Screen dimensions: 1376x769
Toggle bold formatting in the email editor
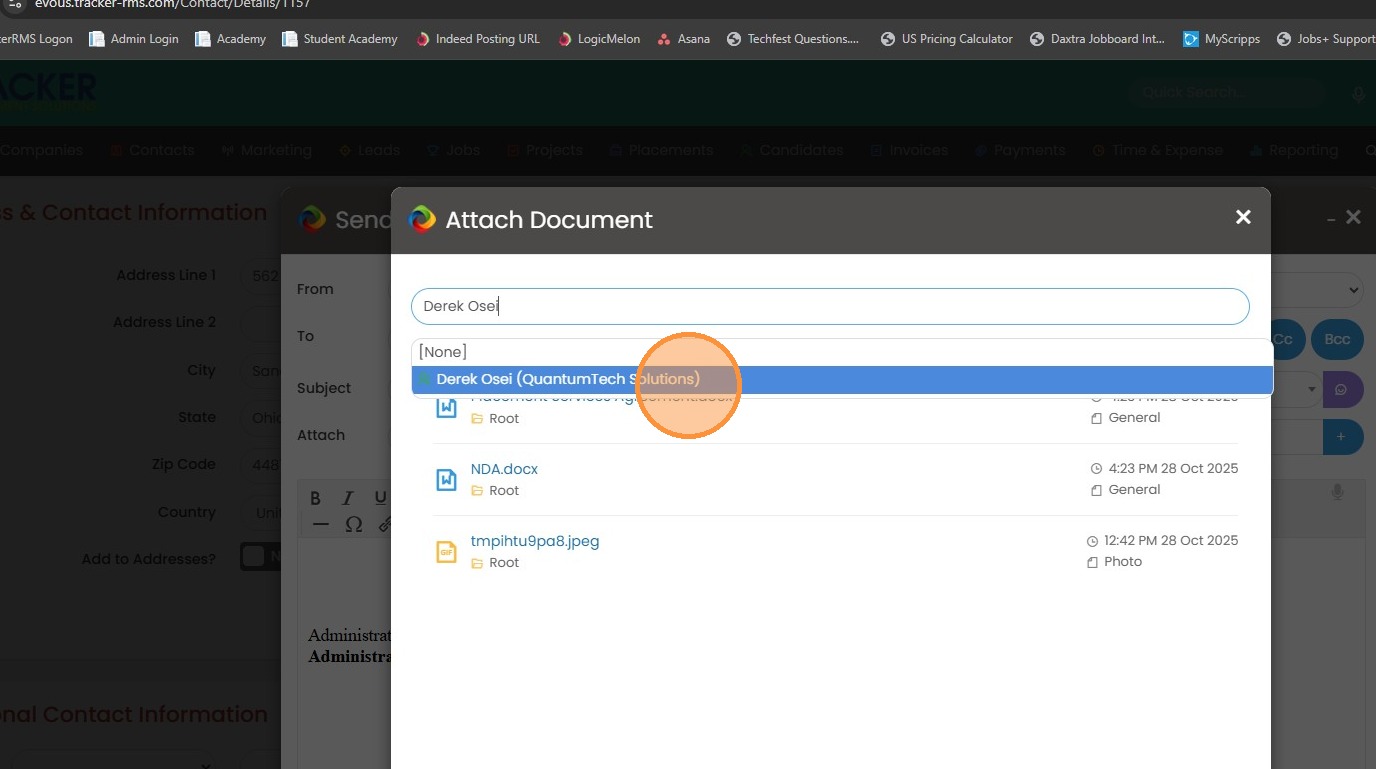(x=315, y=498)
